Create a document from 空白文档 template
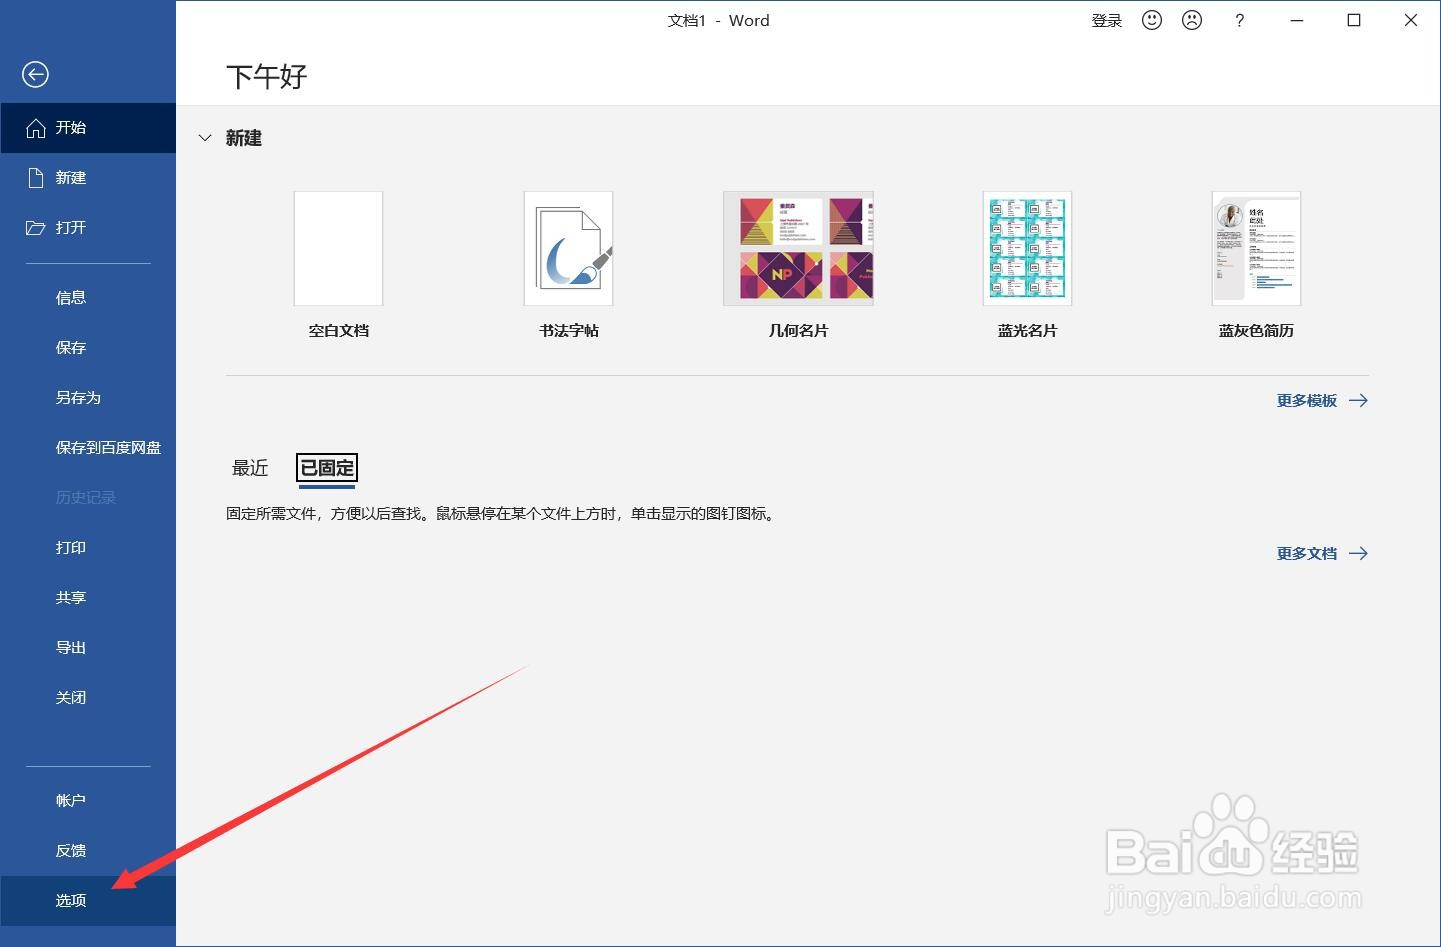This screenshot has width=1441, height=947. 338,248
